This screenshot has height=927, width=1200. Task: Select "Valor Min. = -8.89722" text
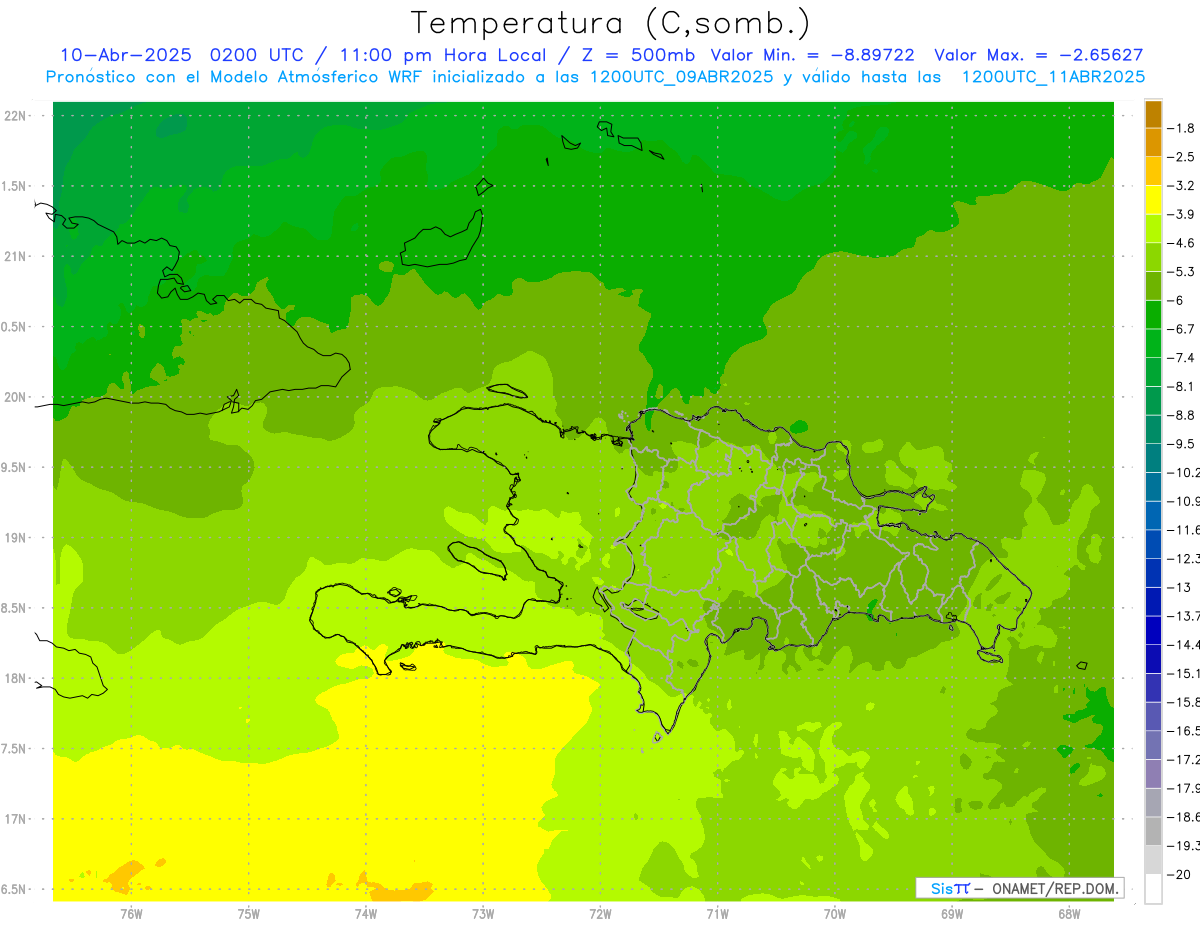point(812,55)
